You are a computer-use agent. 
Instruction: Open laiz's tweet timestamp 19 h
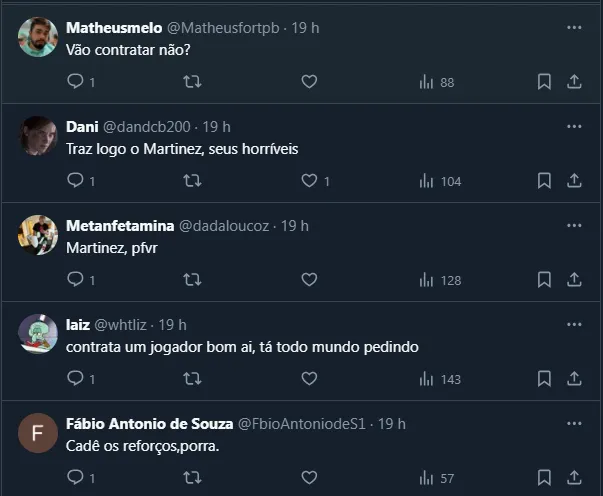click(x=172, y=325)
